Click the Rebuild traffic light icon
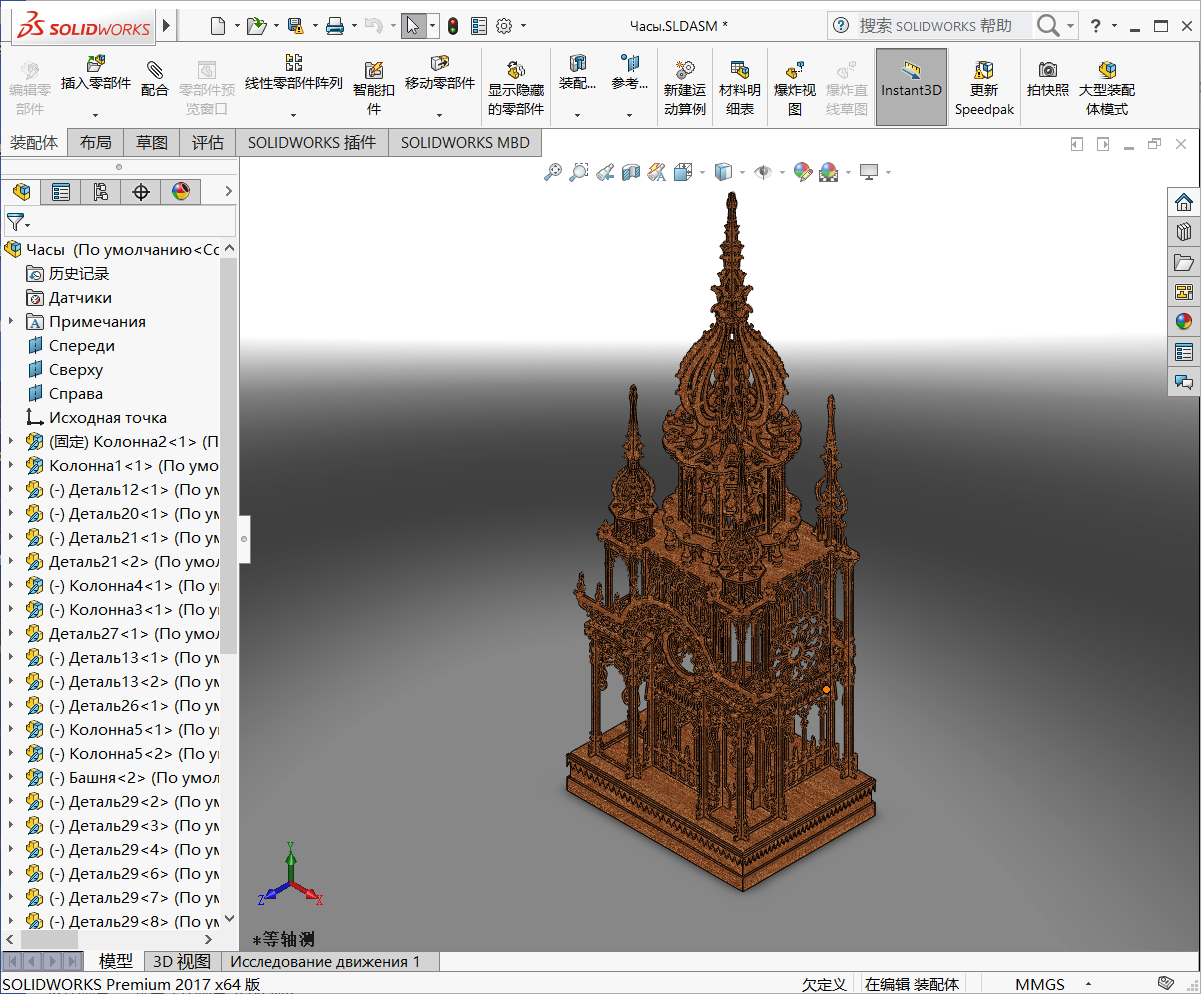 point(453,26)
